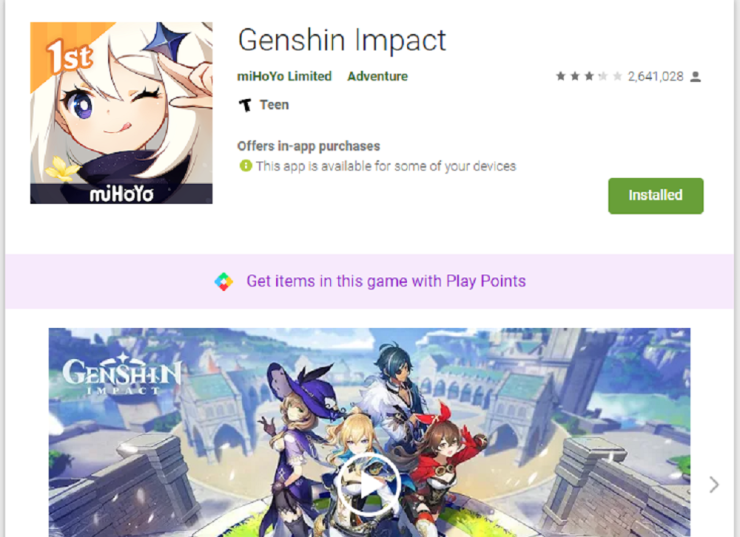Image resolution: width=740 pixels, height=537 pixels.
Task: Click the 2,641,028 ratings count
Action: (x=656, y=76)
